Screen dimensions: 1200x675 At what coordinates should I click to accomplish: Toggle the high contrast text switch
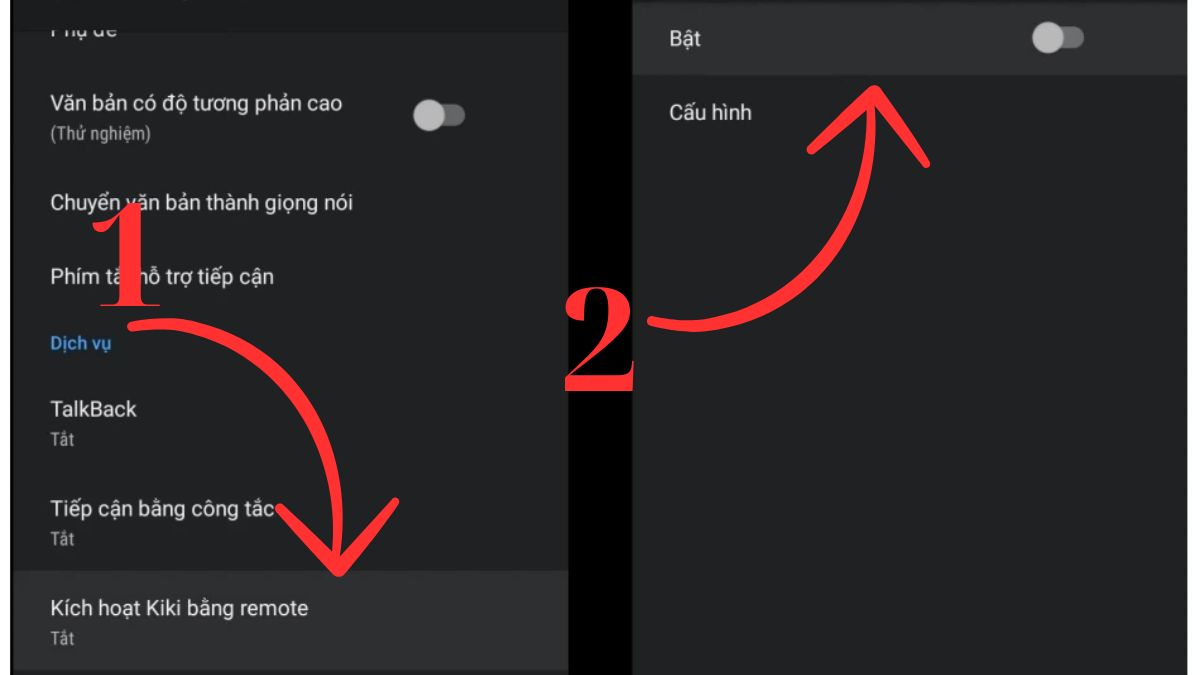(439, 116)
